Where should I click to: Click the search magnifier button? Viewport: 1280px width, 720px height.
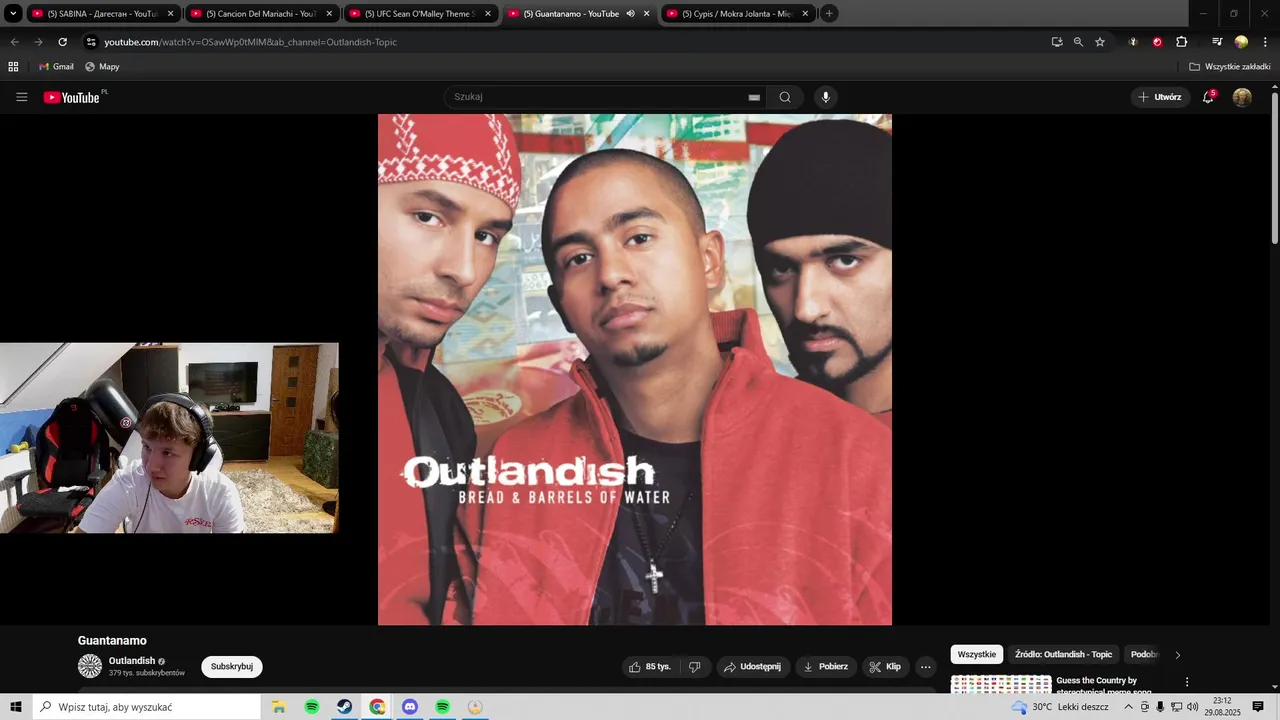(785, 97)
